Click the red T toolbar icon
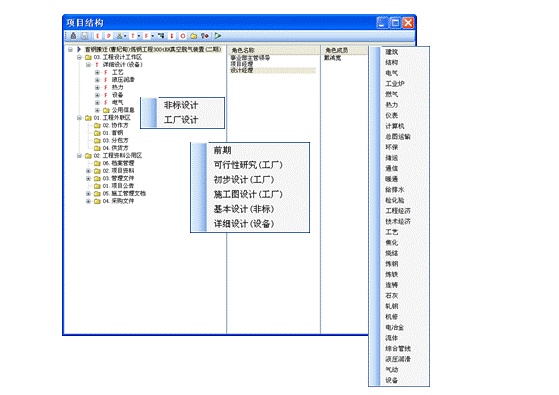This screenshot has height=395, width=559. coord(133,36)
